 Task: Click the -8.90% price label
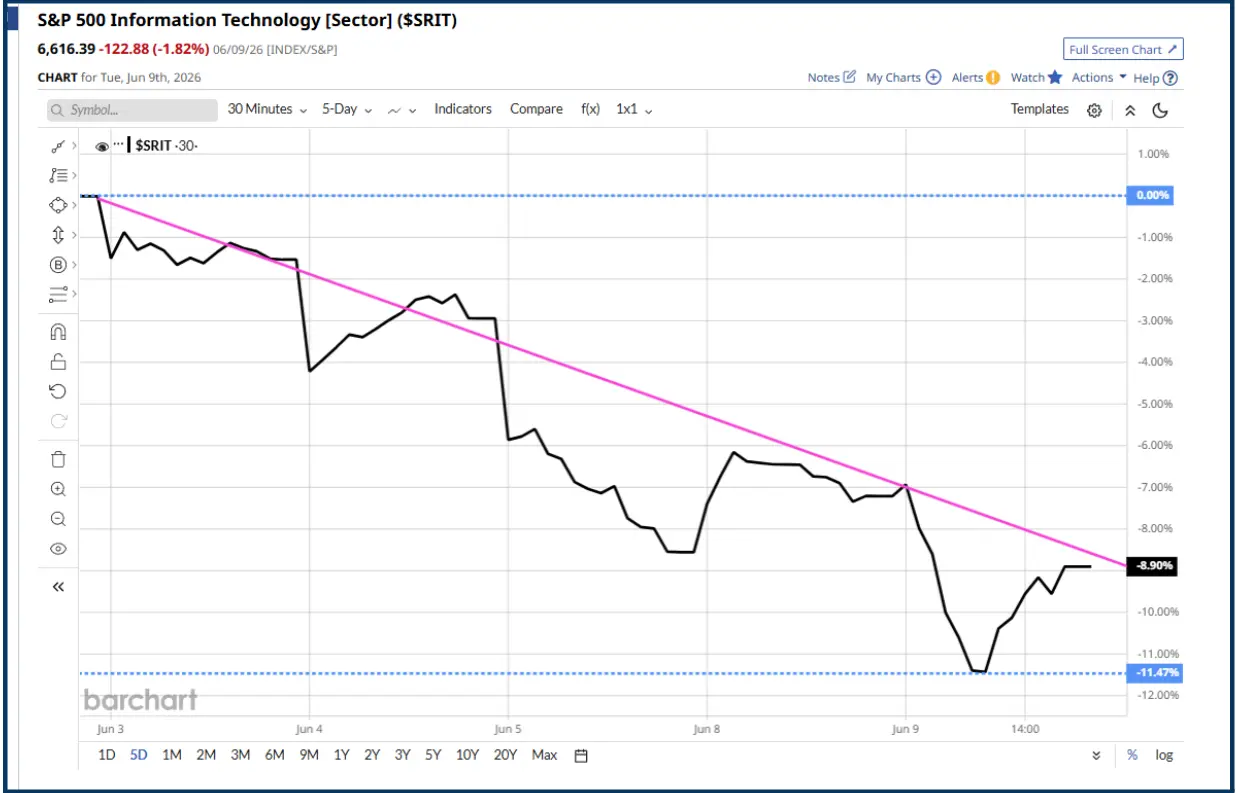pyautogui.click(x=1151, y=566)
